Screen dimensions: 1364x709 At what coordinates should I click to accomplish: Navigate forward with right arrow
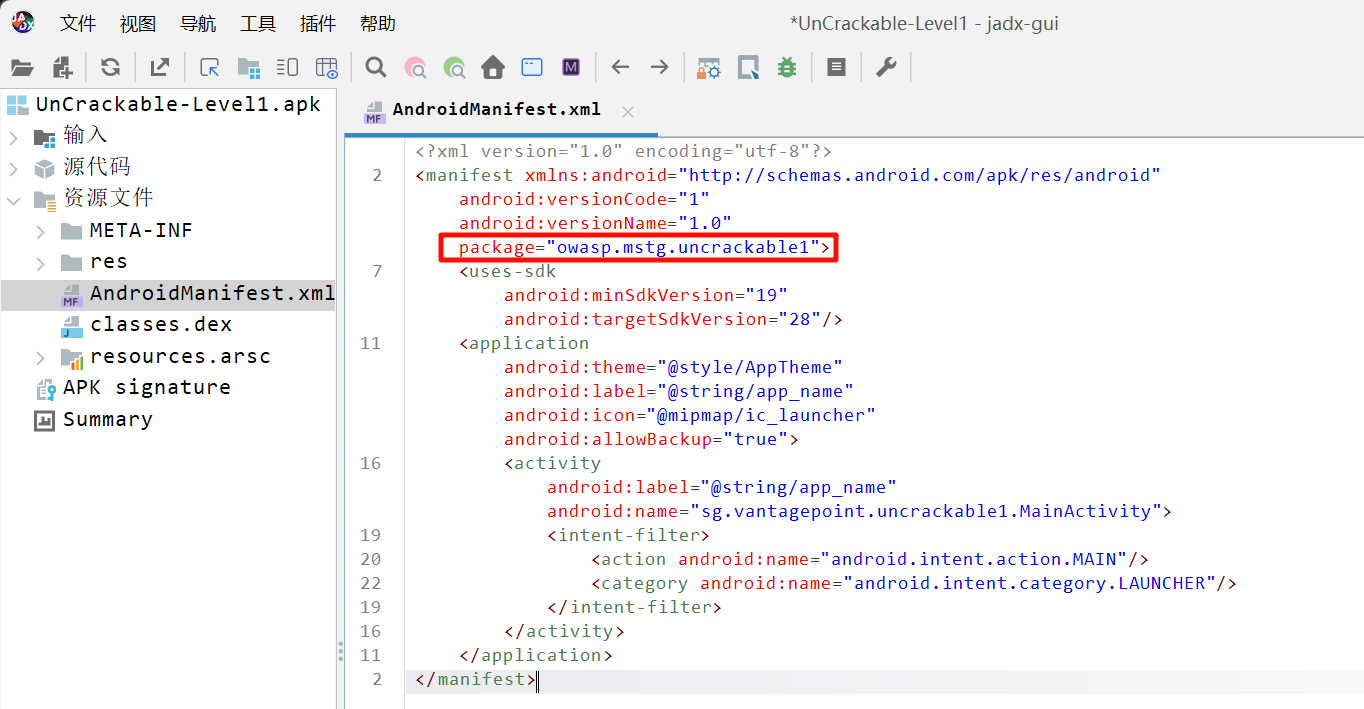coord(659,68)
